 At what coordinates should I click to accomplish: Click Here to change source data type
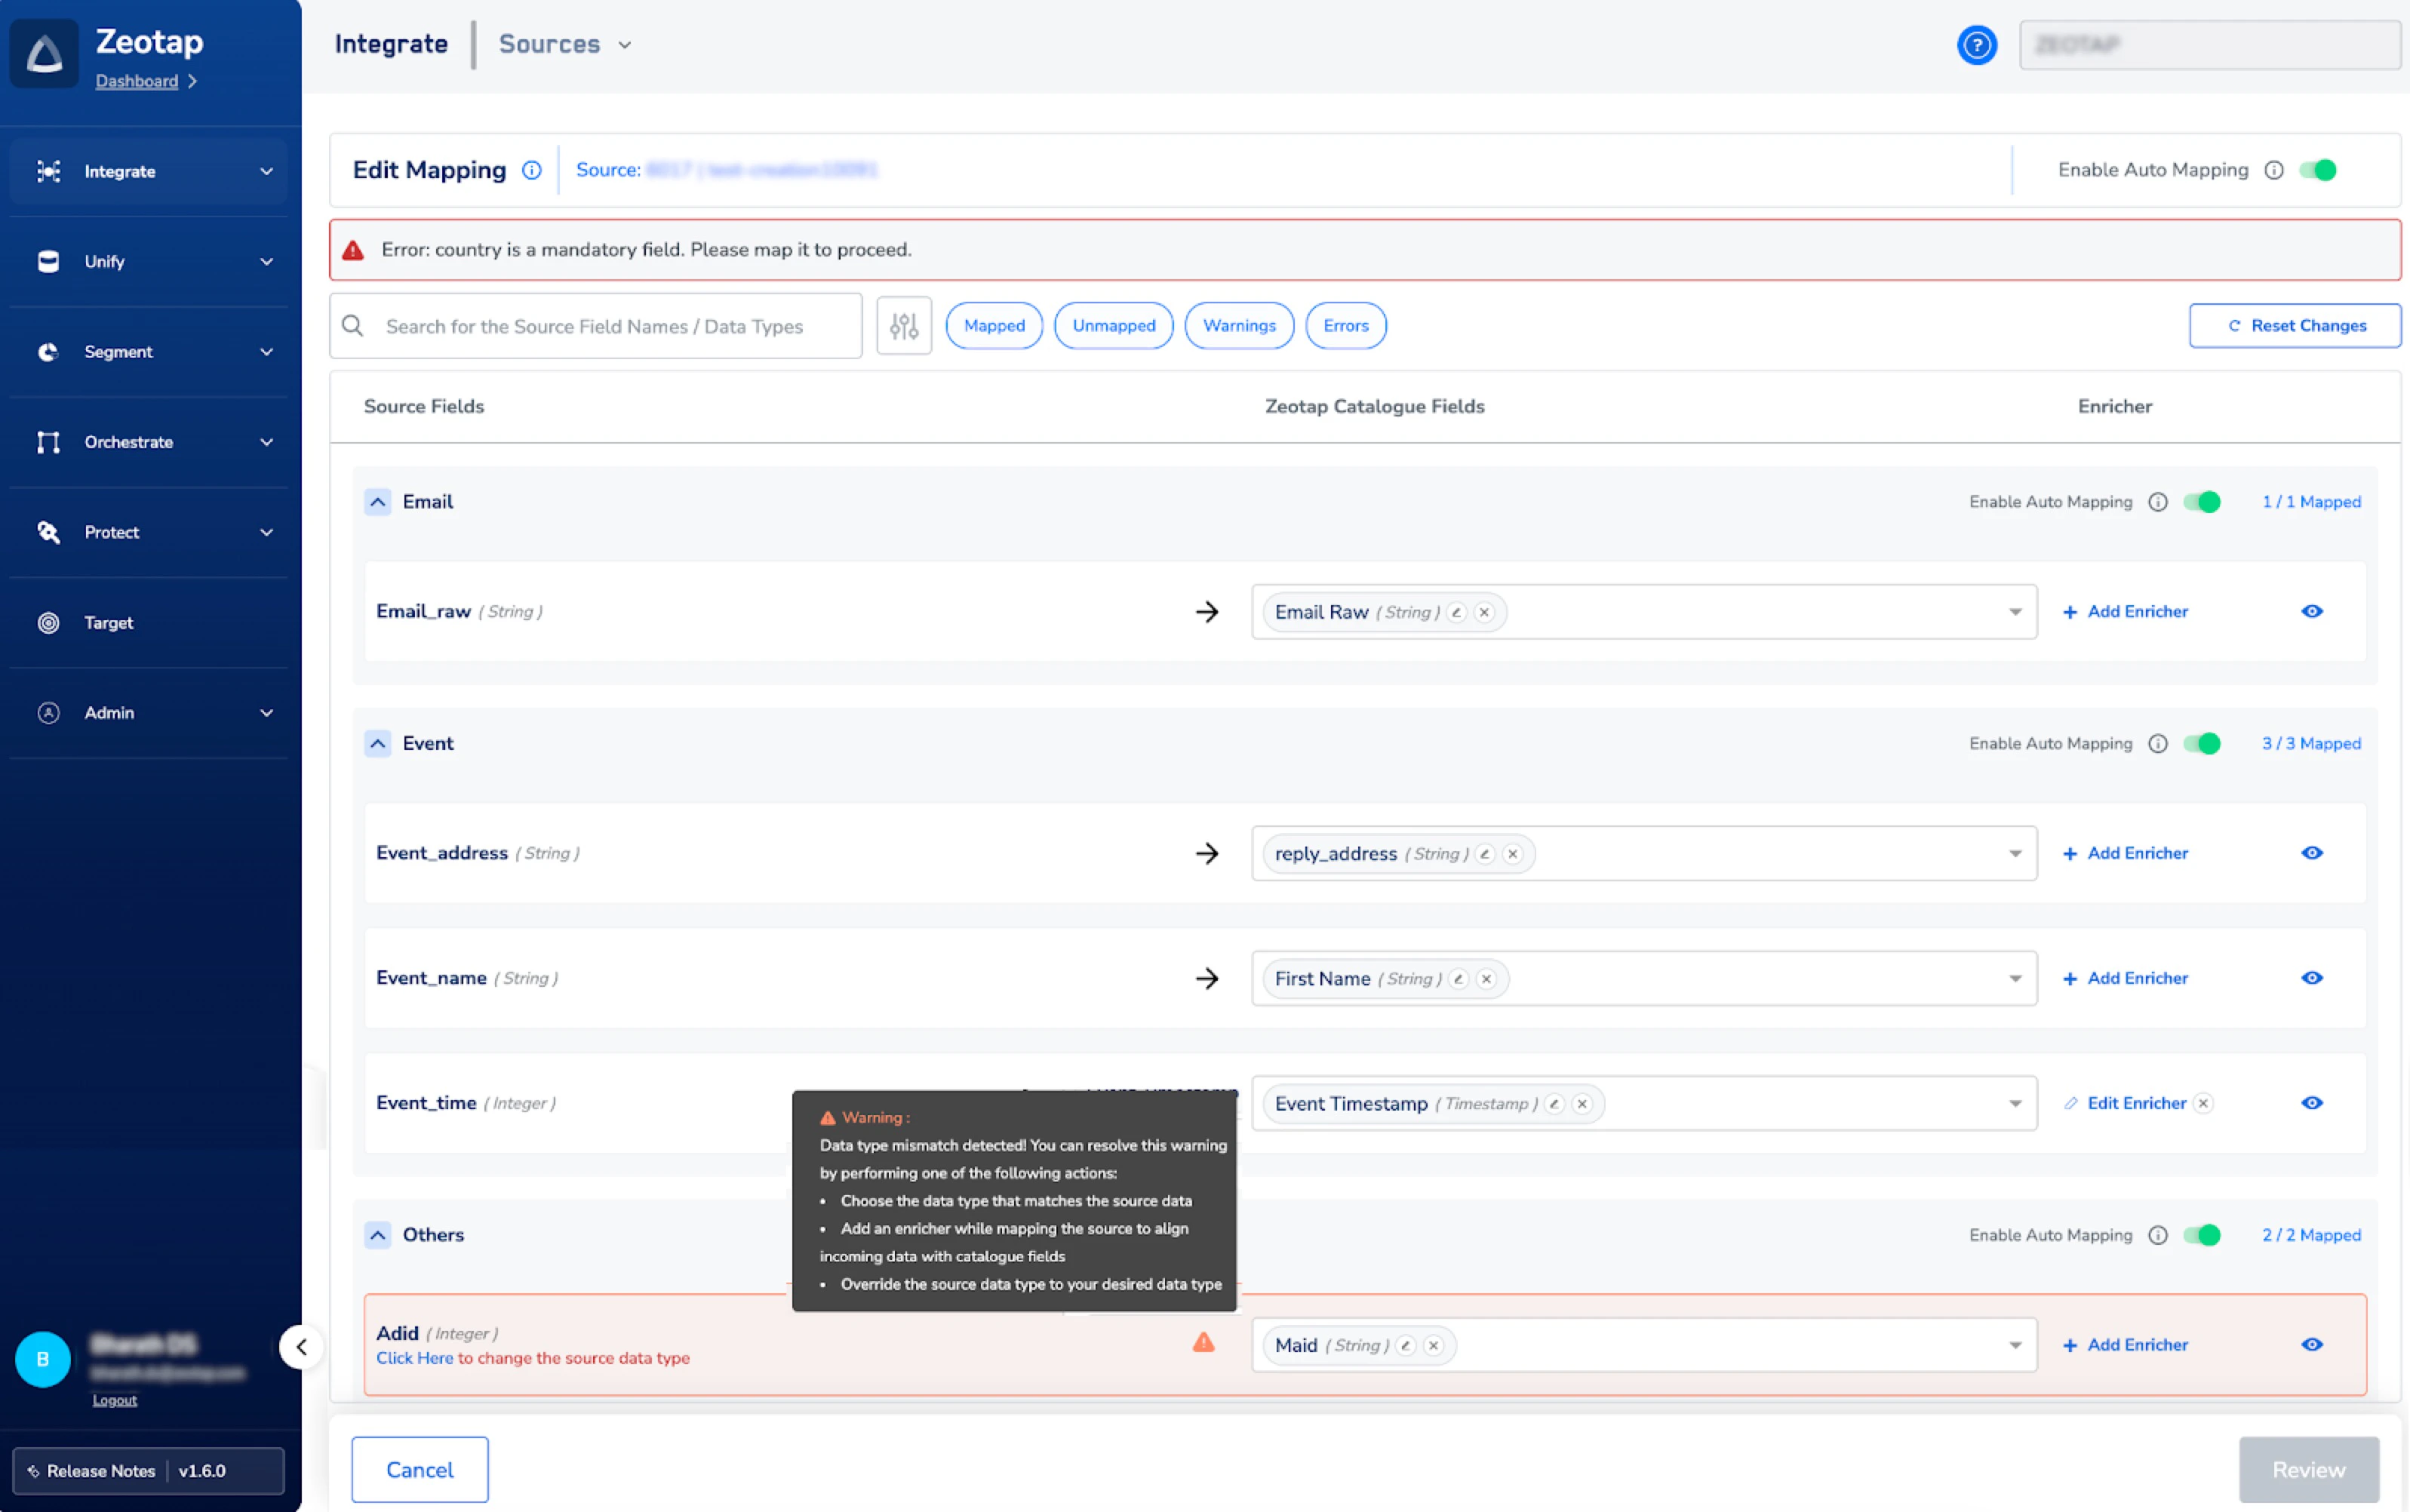(414, 1358)
